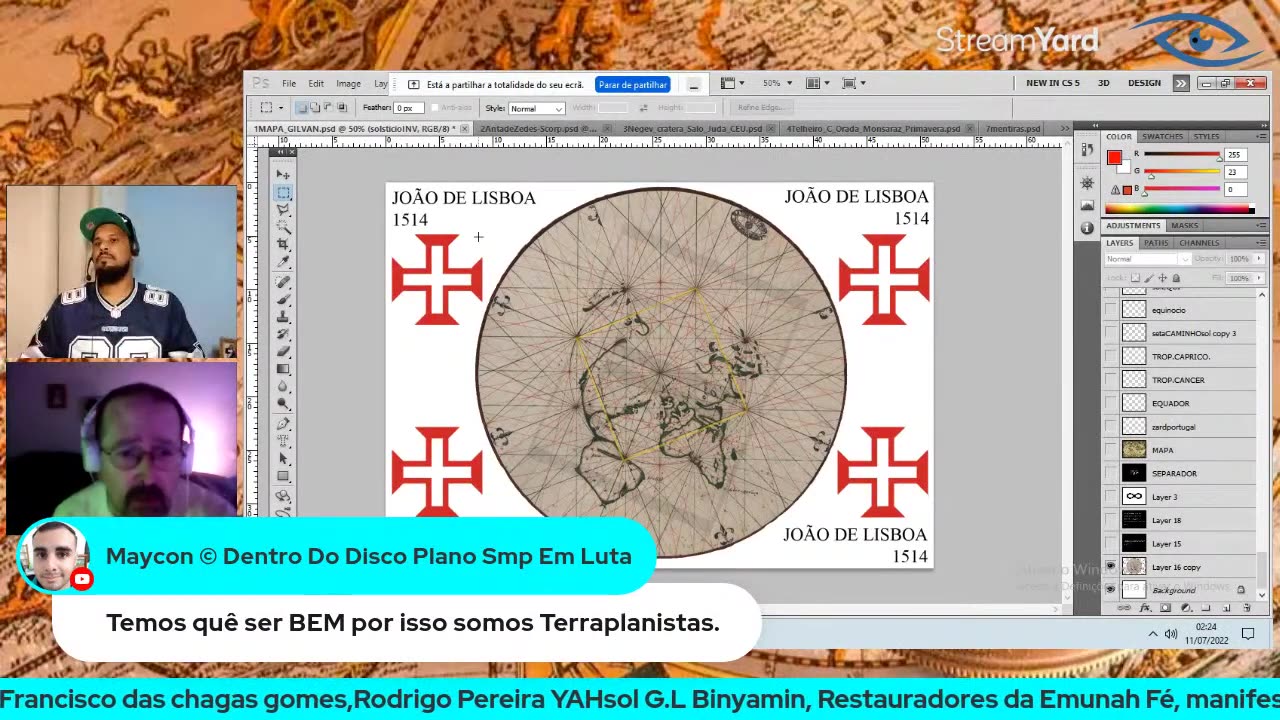Switch to the Channels tab
The height and width of the screenshot is (720, 1280).
[x=1199, y=242]
